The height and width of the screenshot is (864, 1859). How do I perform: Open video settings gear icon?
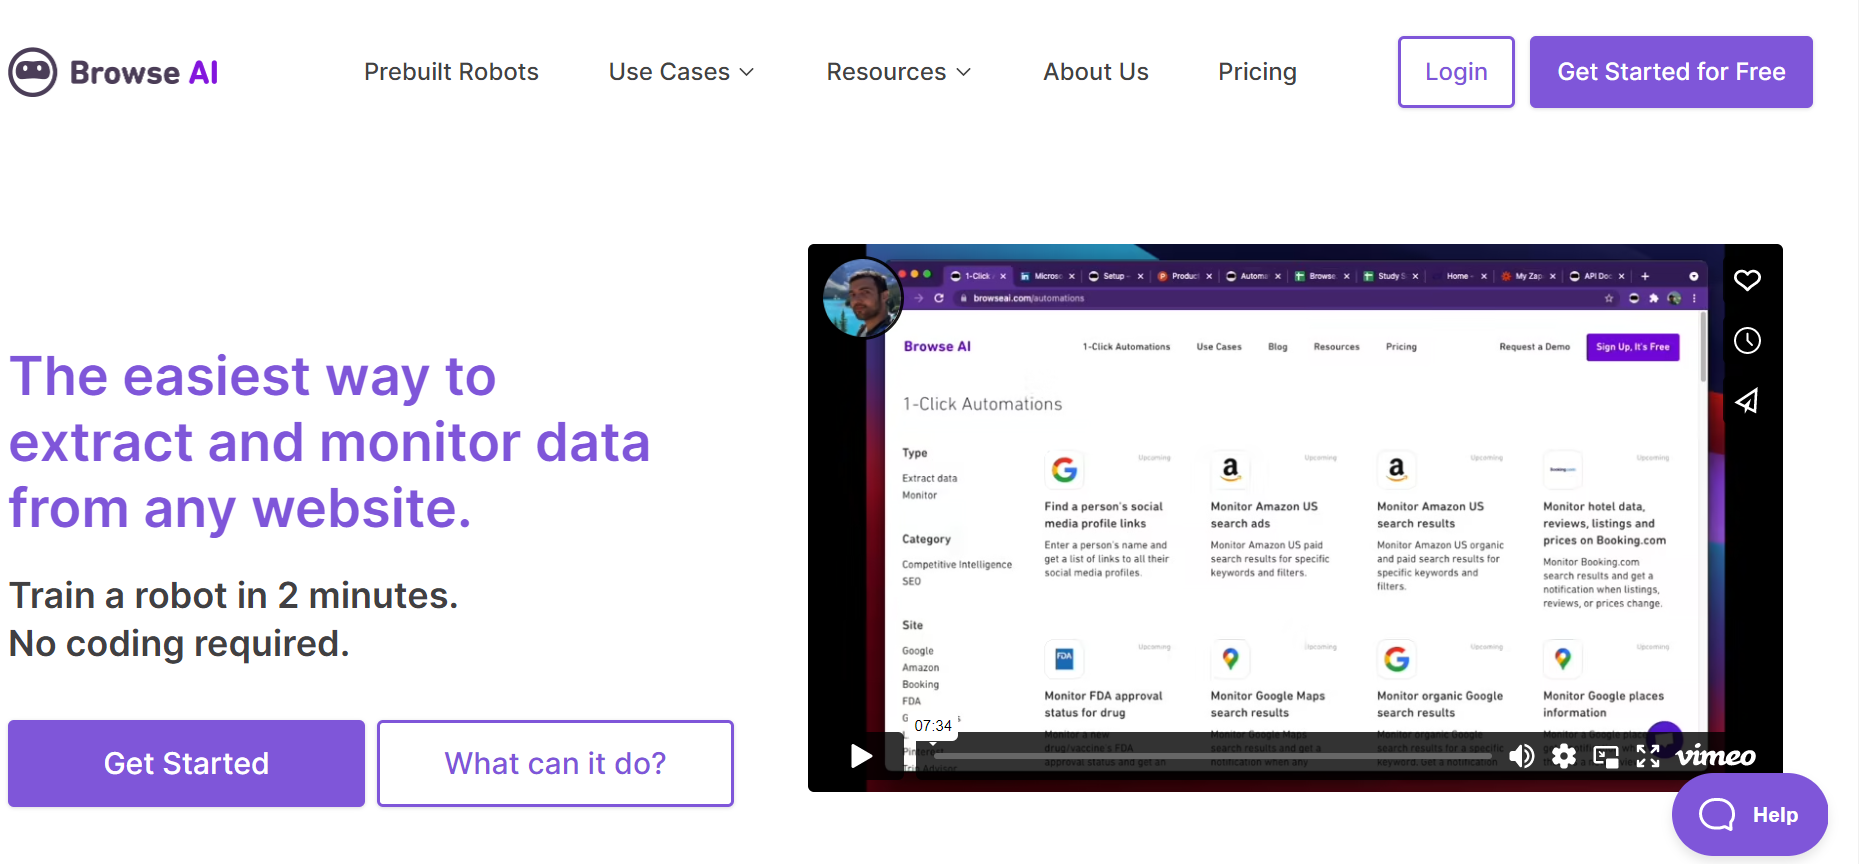pyautogui.click(x=1564, y=756)
